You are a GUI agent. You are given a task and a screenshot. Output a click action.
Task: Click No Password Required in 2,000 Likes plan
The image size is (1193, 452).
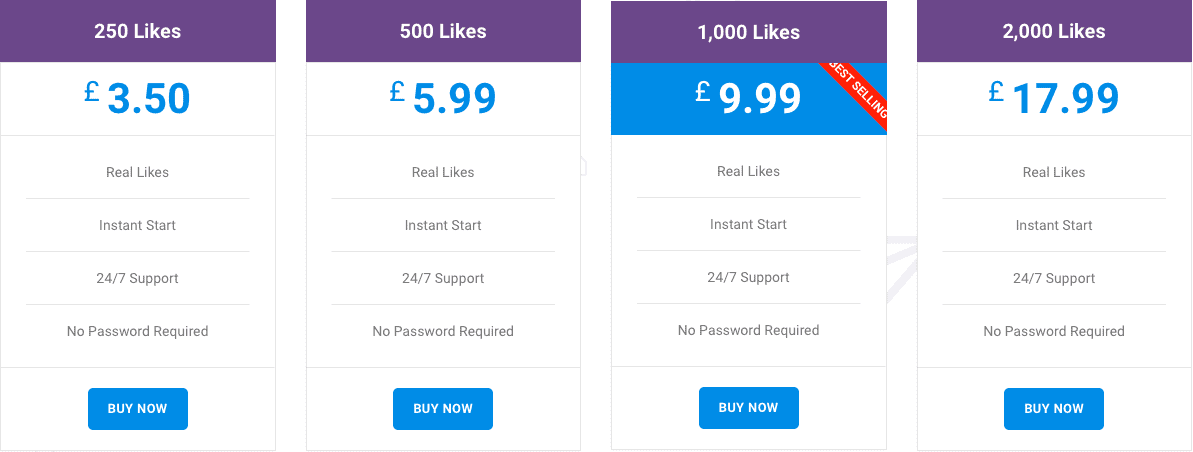pos(1054,332)
